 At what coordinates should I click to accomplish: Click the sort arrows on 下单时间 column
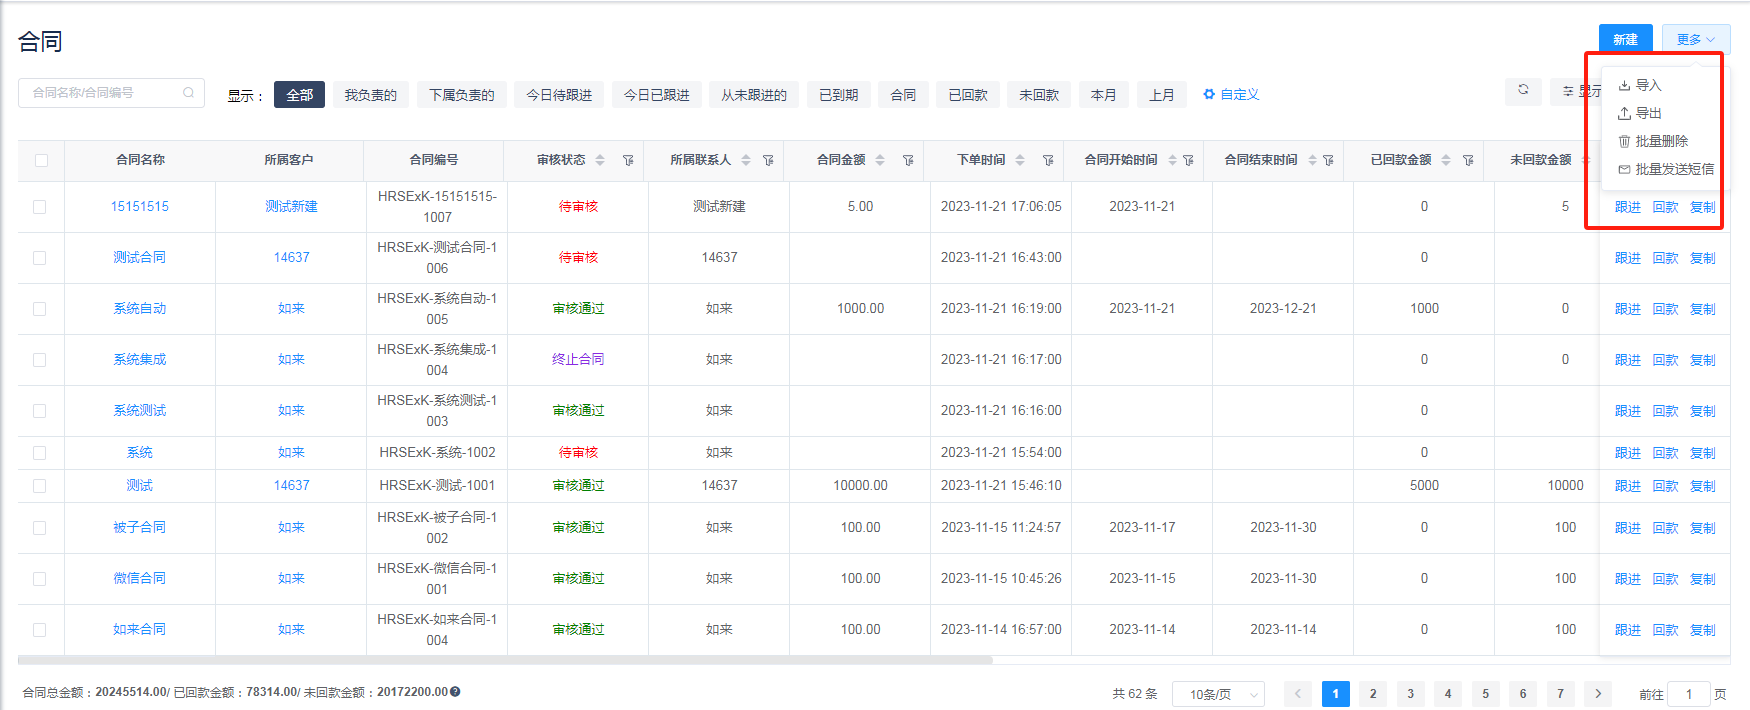1020,160
